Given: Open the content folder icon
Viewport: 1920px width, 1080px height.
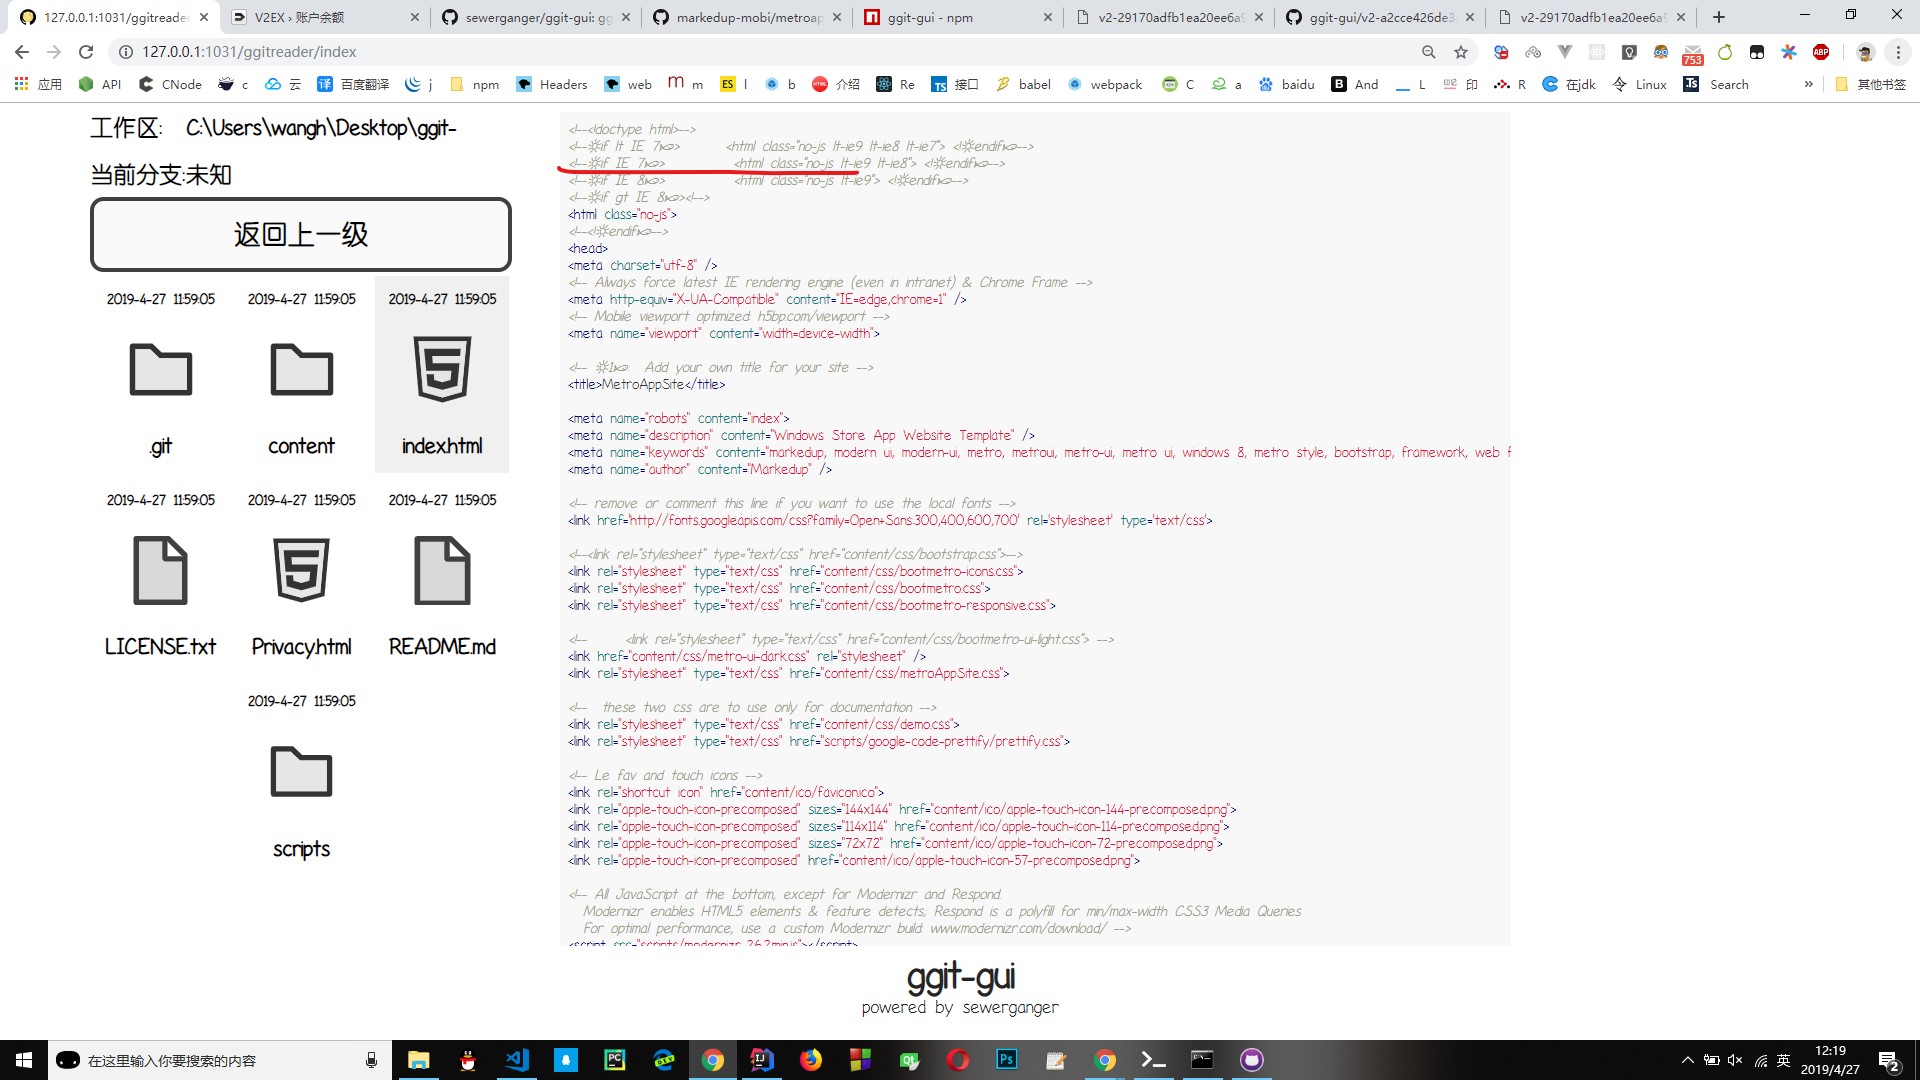Looking at the screenshot, I should (301, 370).
